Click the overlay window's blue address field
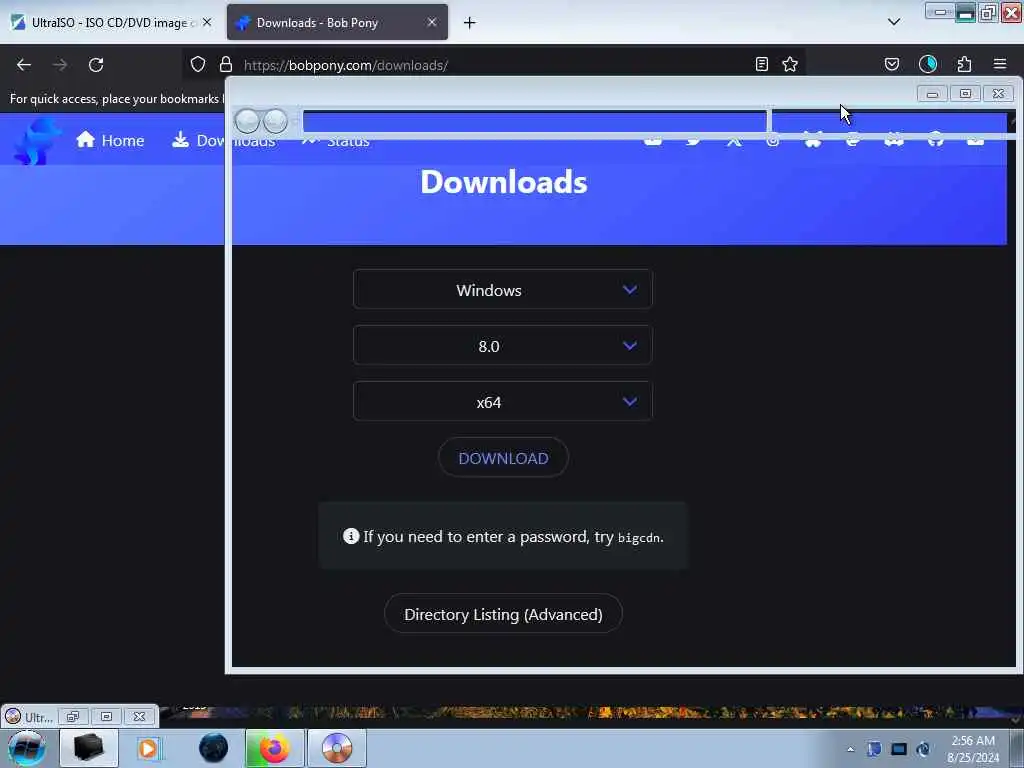 (534, 122)
